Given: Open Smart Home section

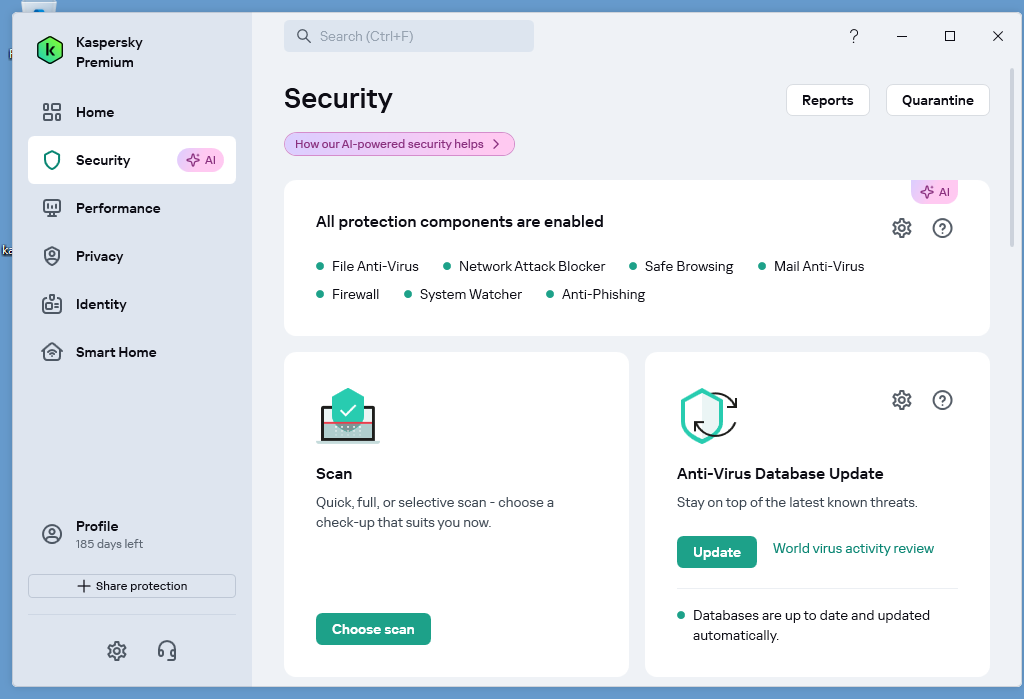Looking at the screenshot, I should (132, 352).
